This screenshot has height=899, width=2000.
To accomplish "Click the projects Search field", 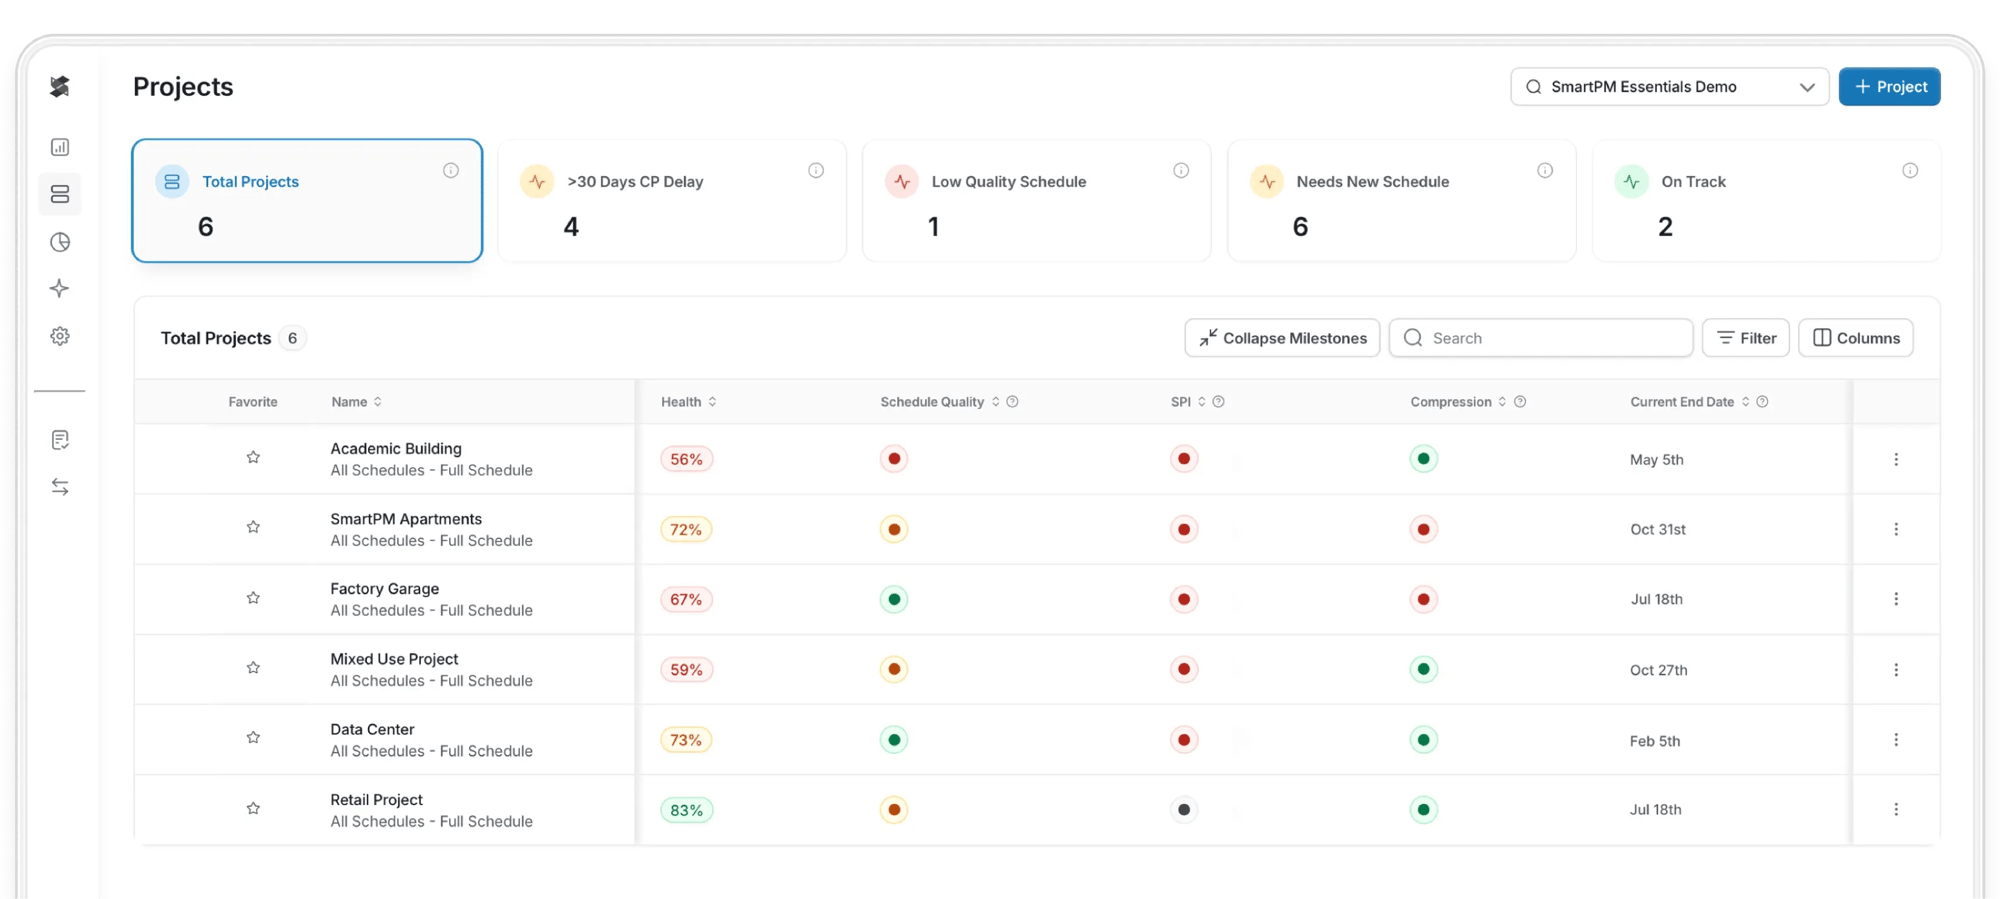I will [x=1541, y=338].
